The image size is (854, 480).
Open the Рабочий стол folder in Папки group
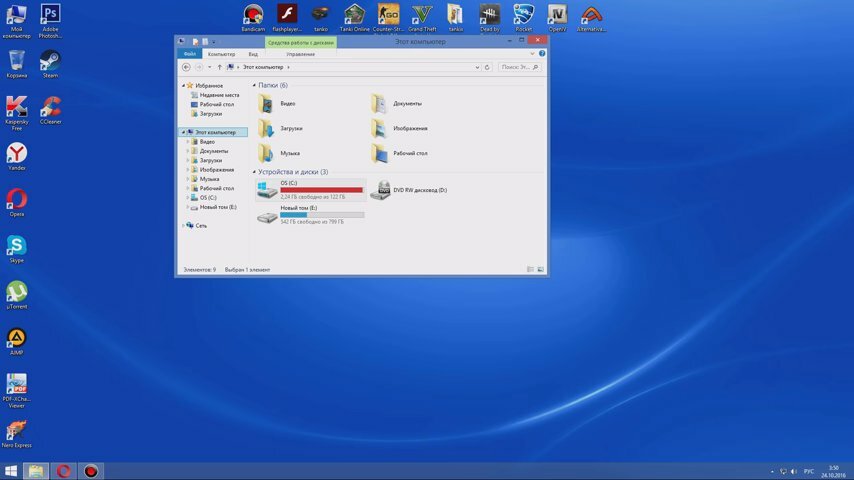[x=399, y=154]
